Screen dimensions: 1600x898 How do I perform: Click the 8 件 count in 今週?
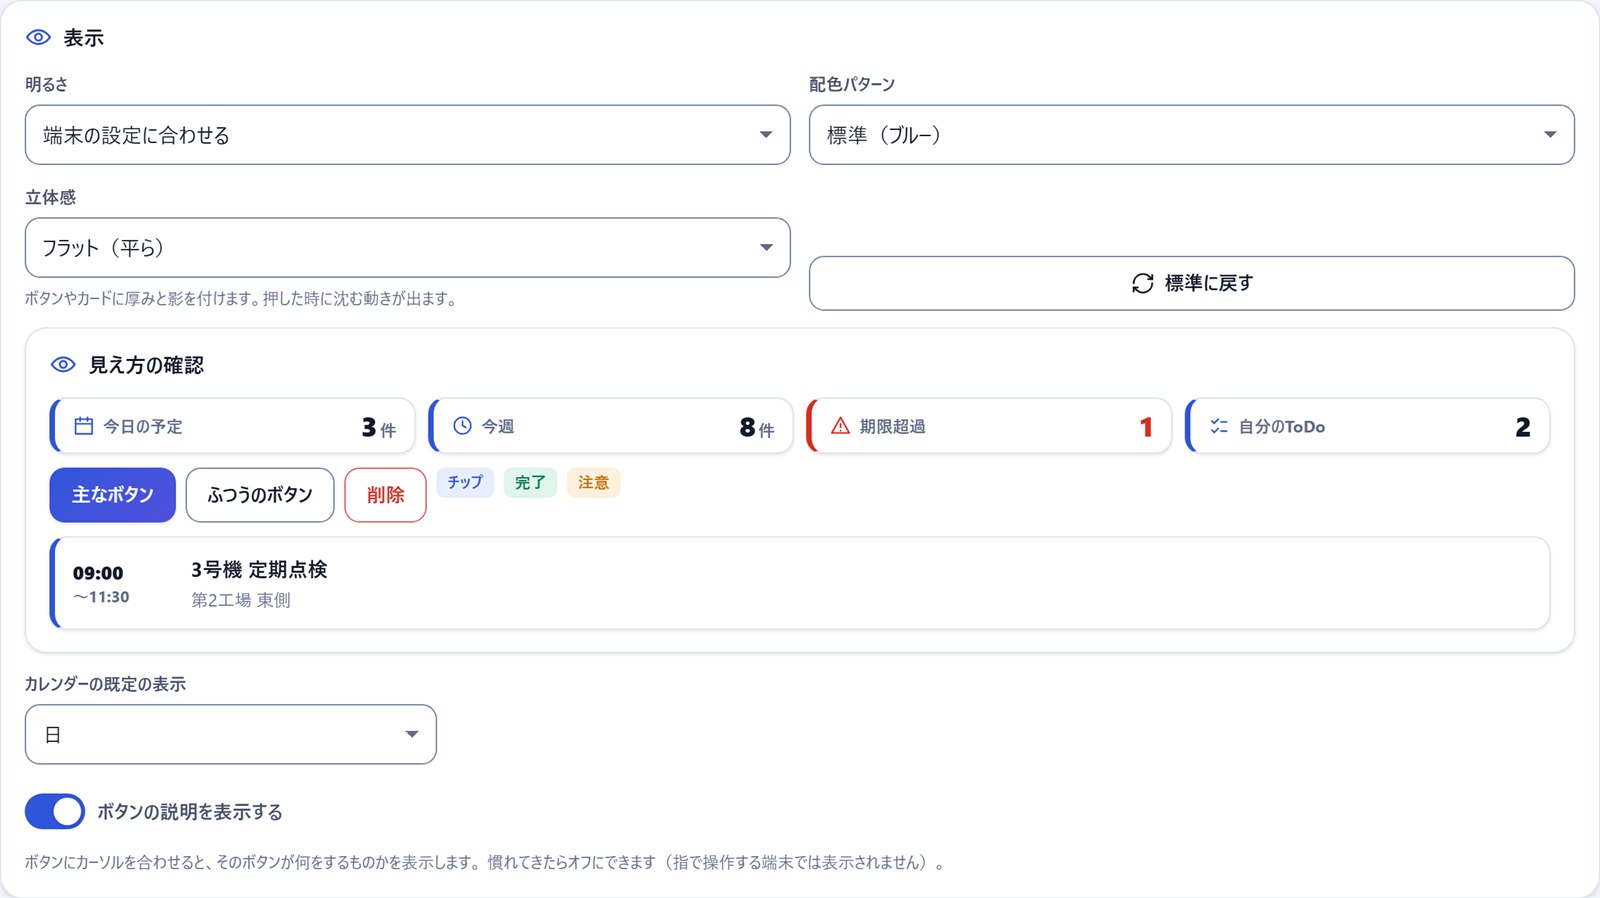point(757,427)
